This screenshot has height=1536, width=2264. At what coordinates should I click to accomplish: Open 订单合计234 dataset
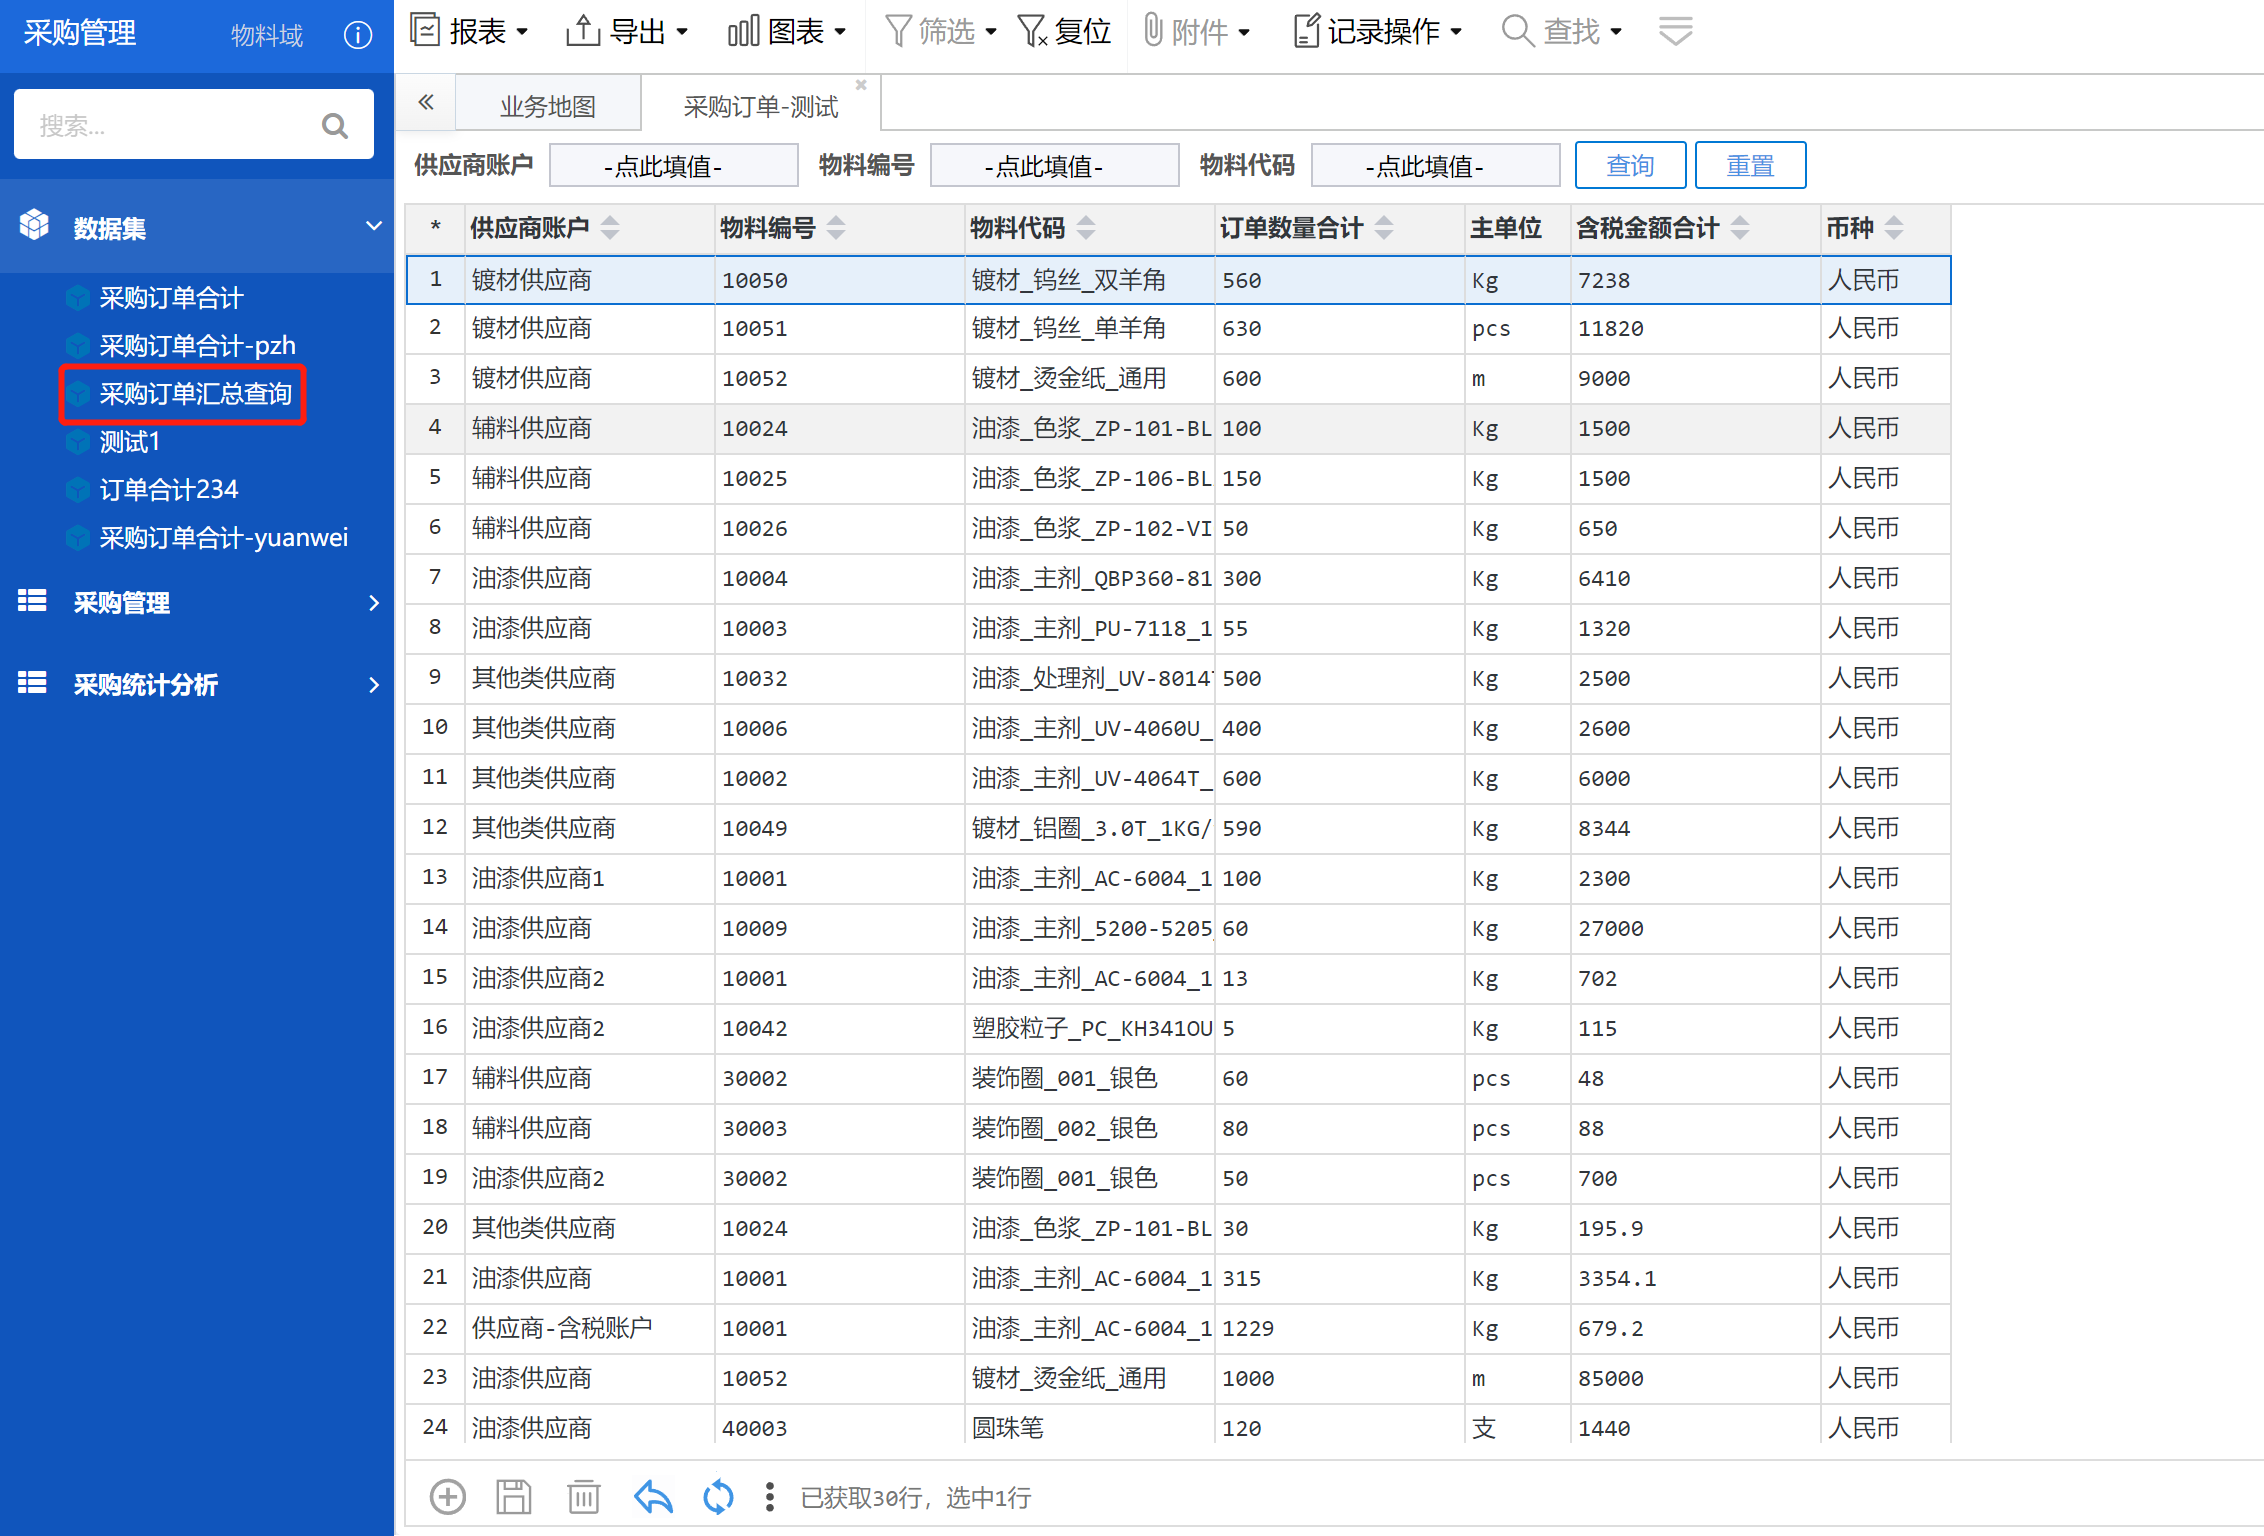168,489
